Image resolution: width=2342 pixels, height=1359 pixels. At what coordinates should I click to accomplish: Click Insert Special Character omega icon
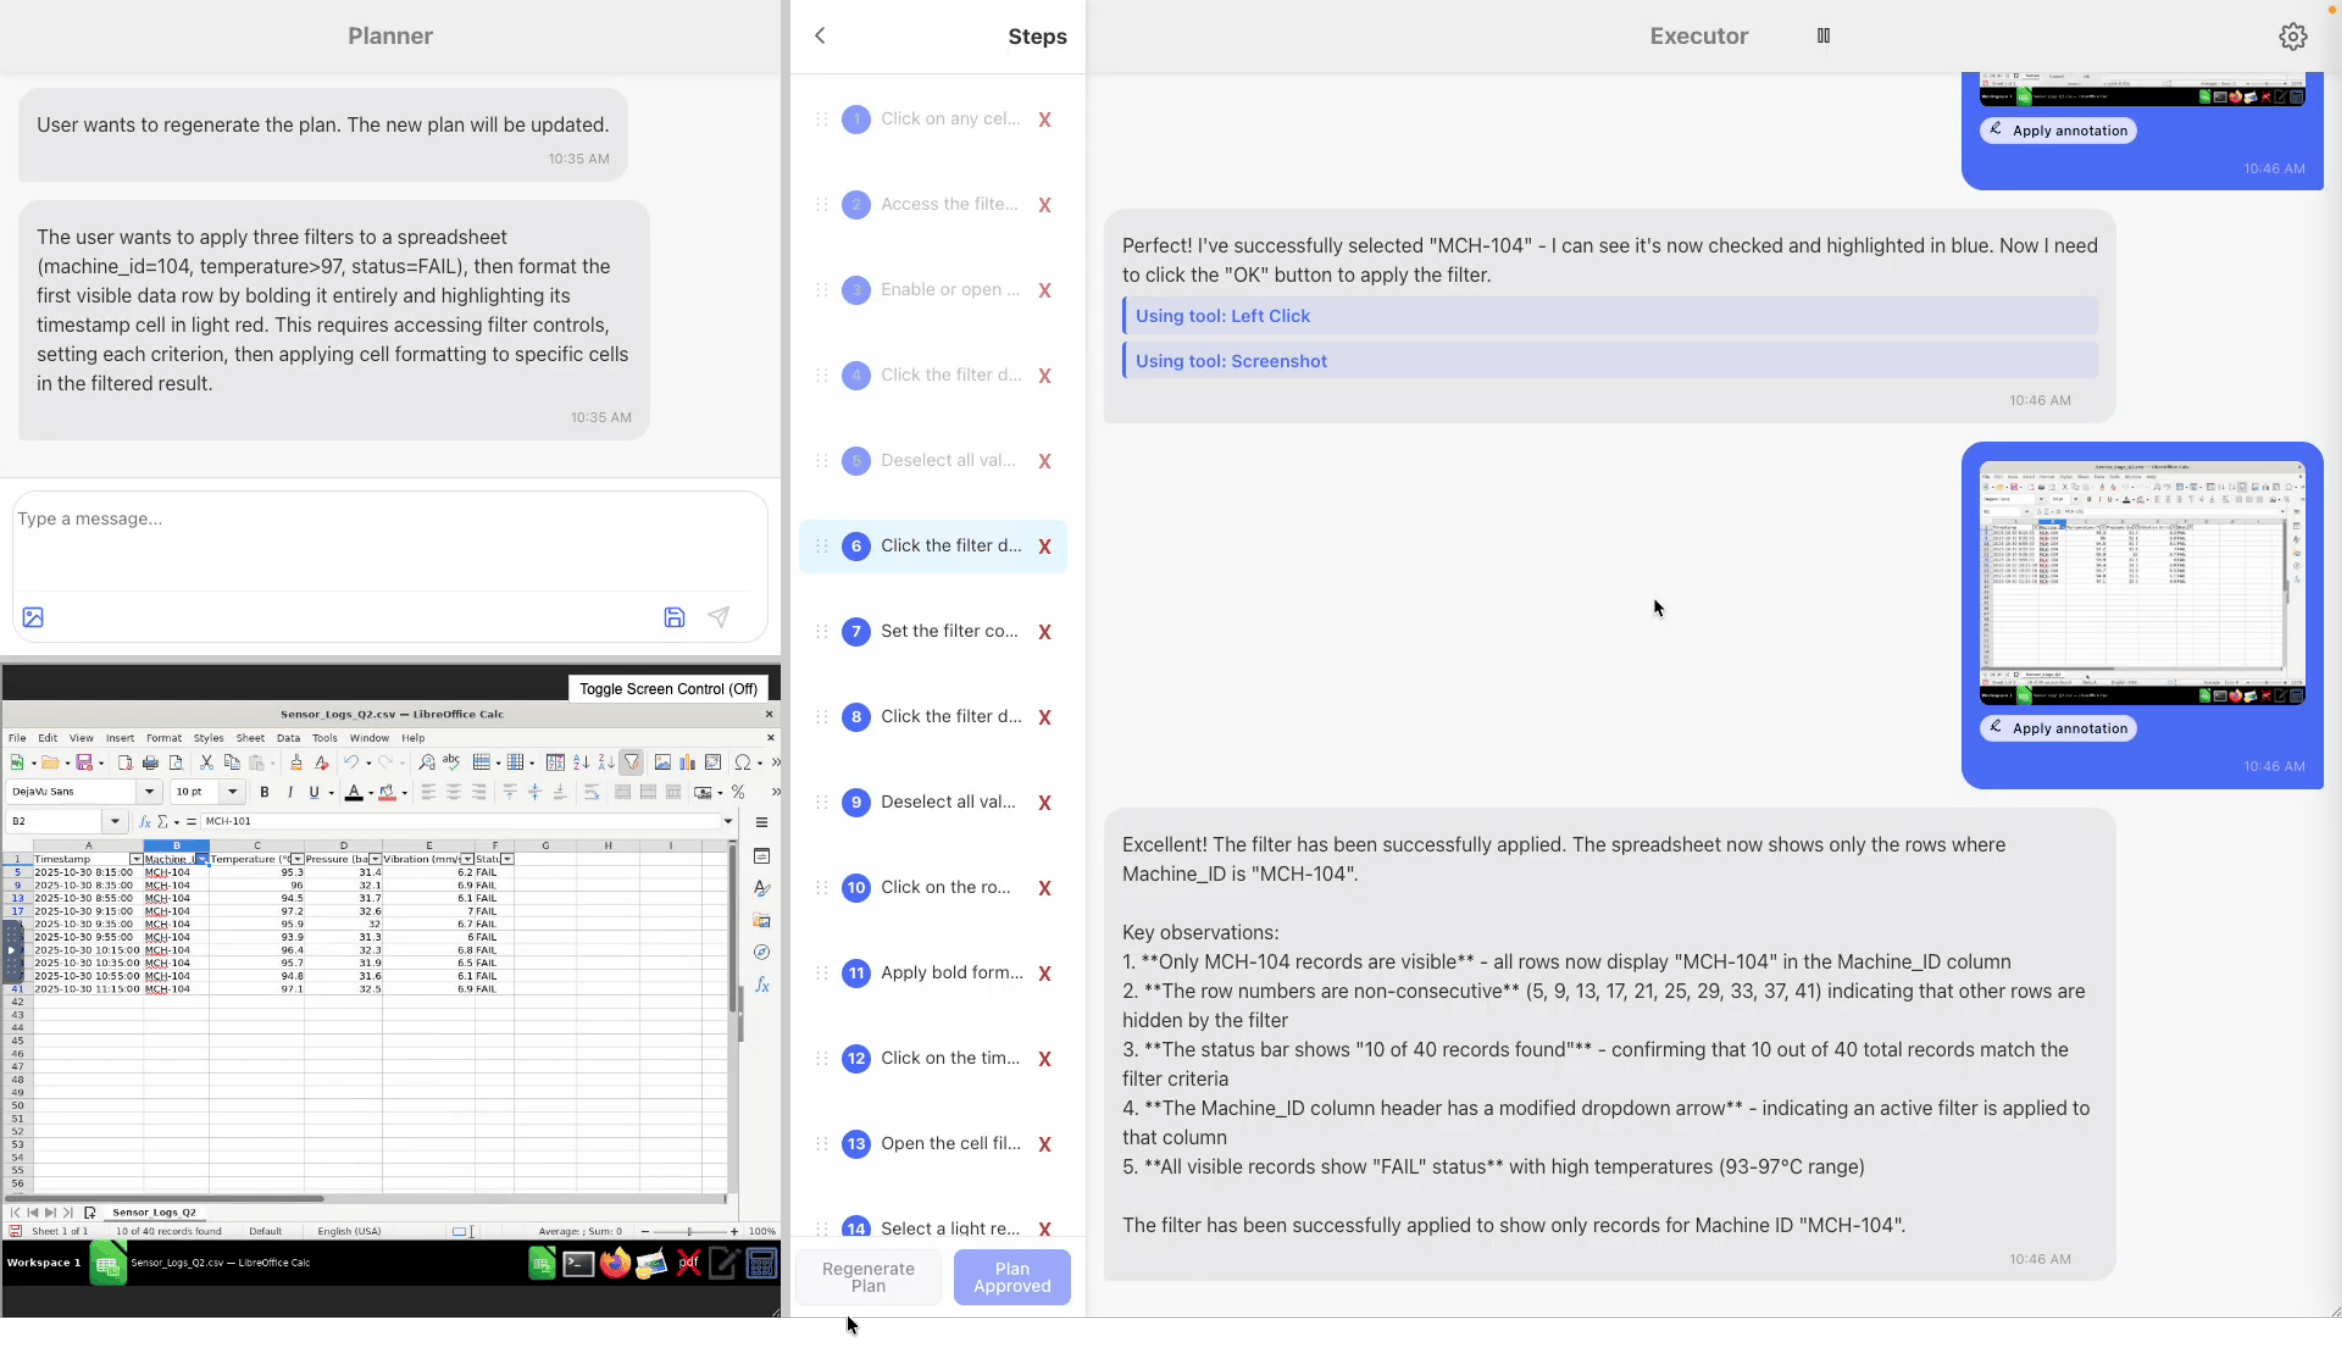tap(742, 763)
